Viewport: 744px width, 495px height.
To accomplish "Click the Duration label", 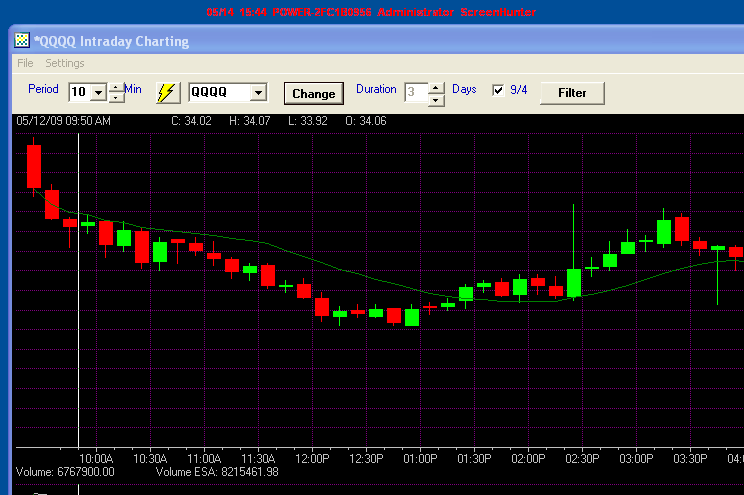I will click(376, 89).
